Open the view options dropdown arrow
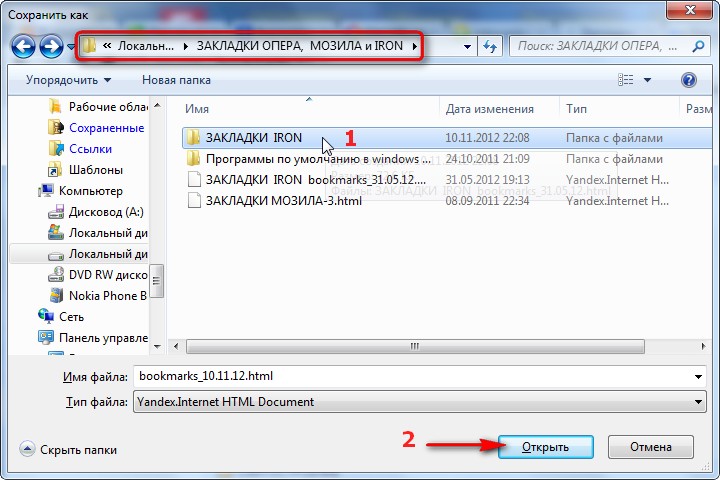The image size is (720, 480). 647,80
